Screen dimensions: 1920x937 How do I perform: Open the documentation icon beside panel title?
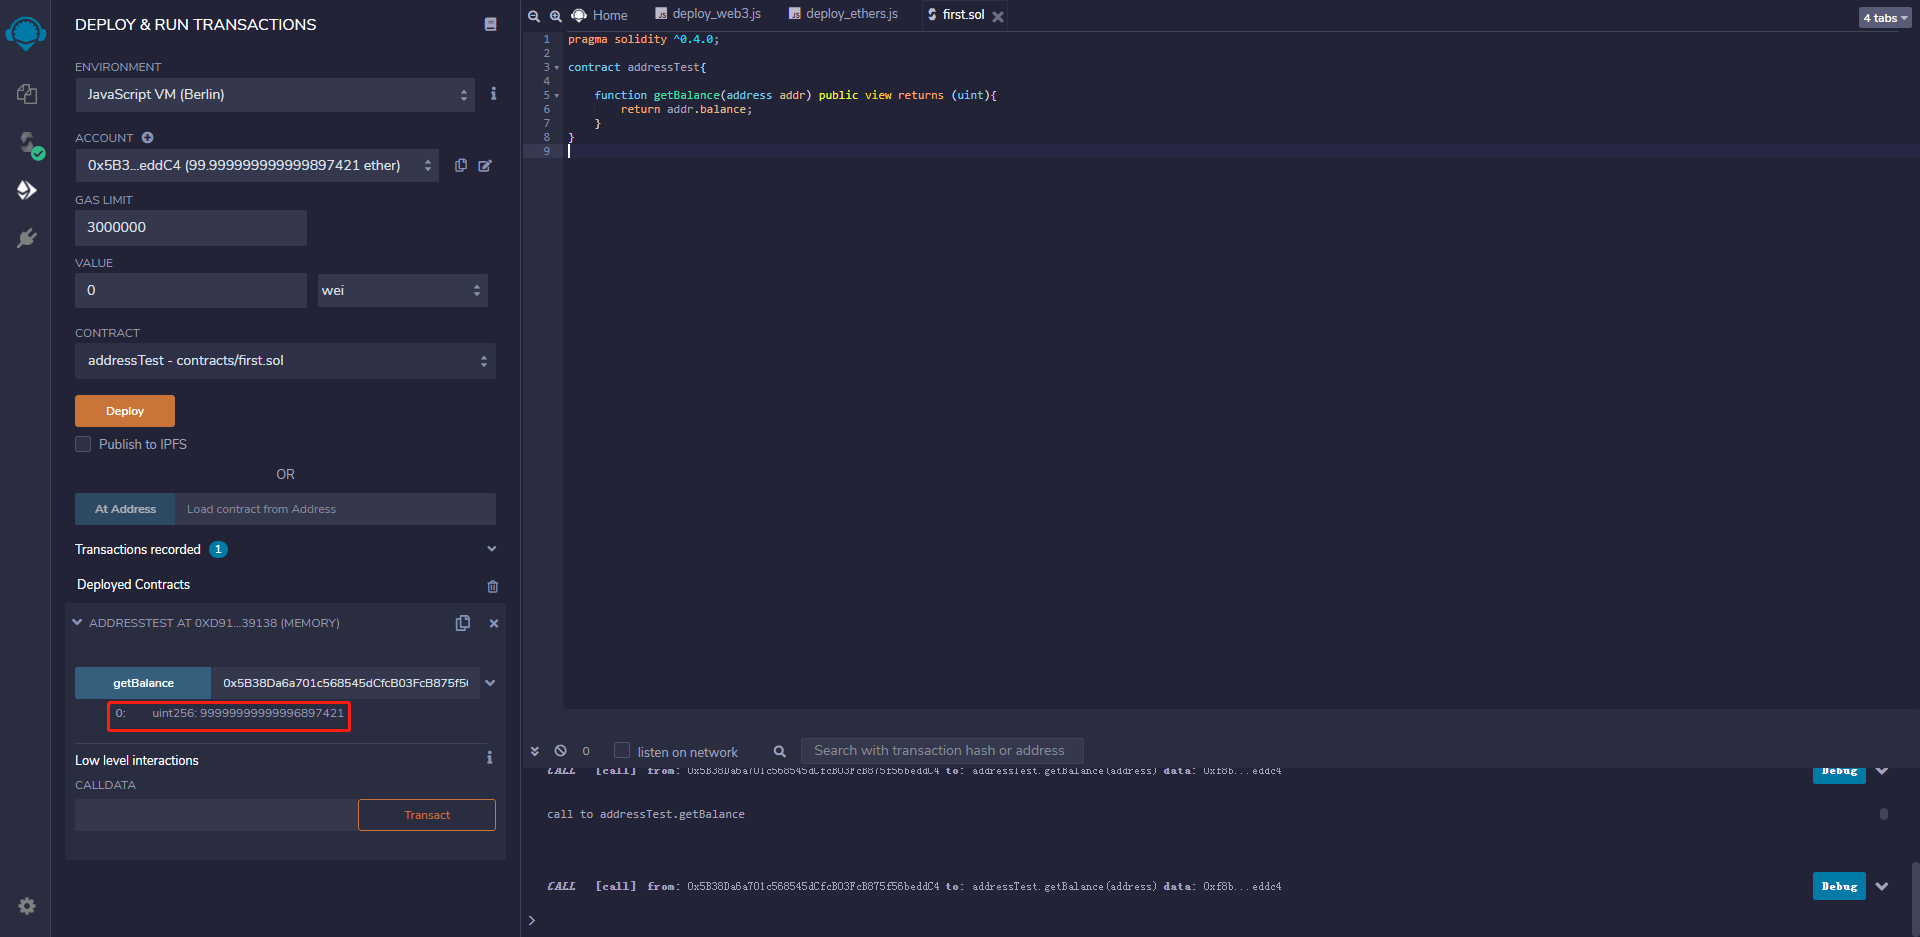pyautogui.click(x=490, y=24)
